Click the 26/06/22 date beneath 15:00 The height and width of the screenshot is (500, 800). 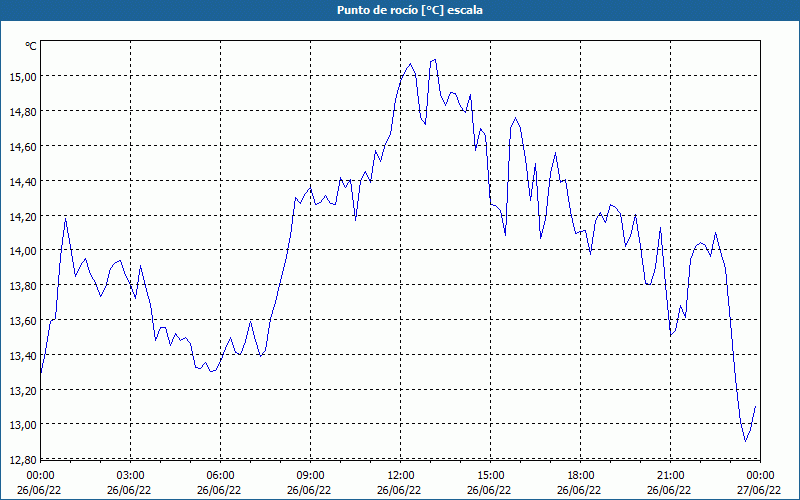[489, 490]
